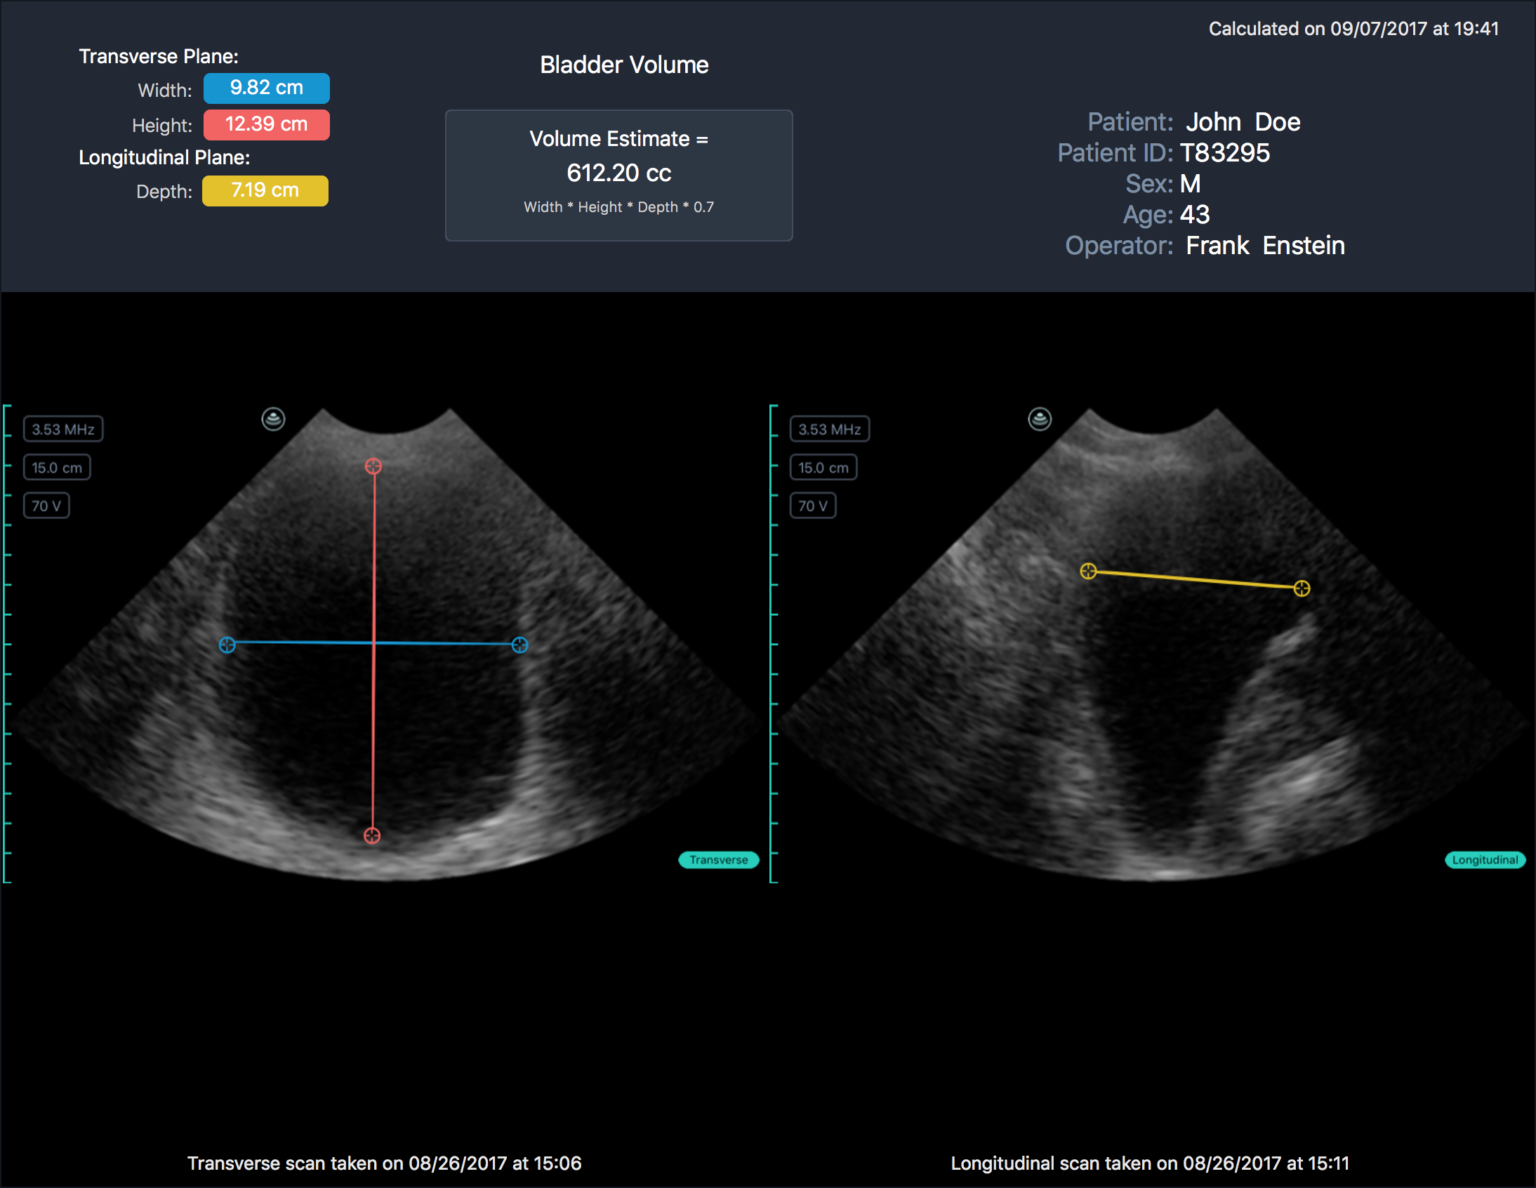Select the left blue width caliper marker
The image size is (1536, 1188).
coord(227,645)
